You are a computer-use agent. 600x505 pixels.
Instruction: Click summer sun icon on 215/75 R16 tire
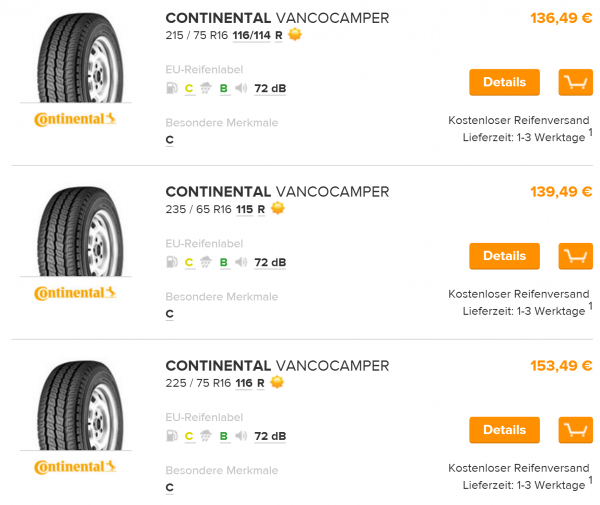(295, 35)
